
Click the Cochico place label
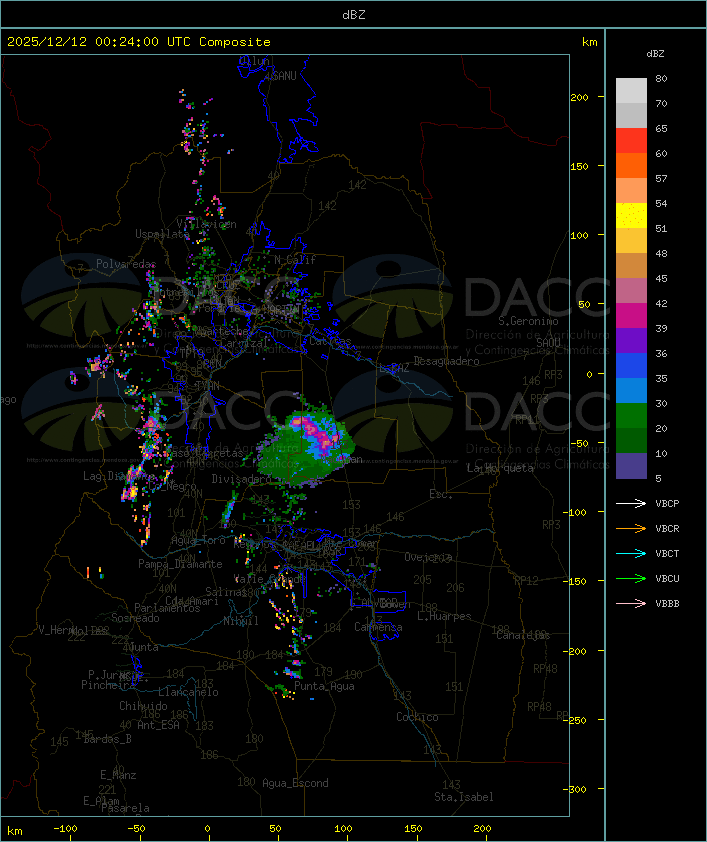417,717
